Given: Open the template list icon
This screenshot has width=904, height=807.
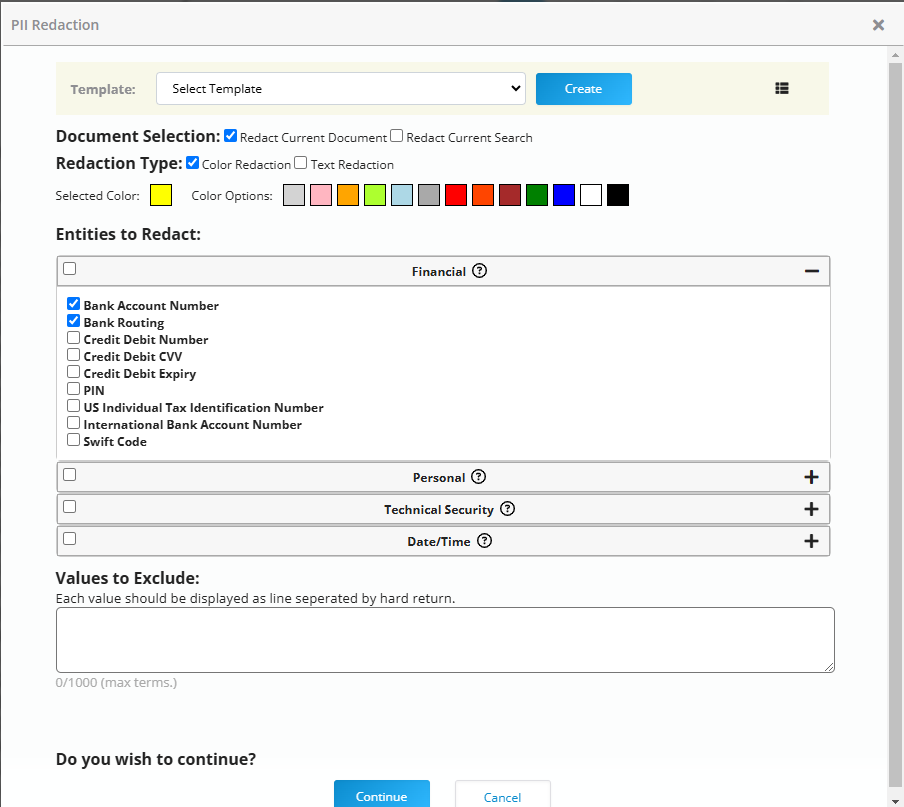Looking at the screenshot, I should click(x=781, y=88).
